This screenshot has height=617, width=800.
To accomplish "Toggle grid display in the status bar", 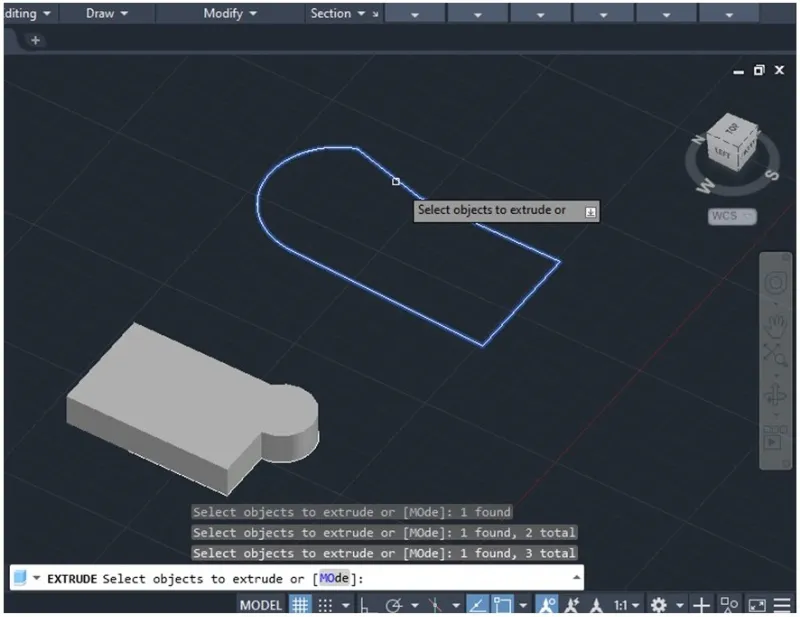I will tap(298, 605).
